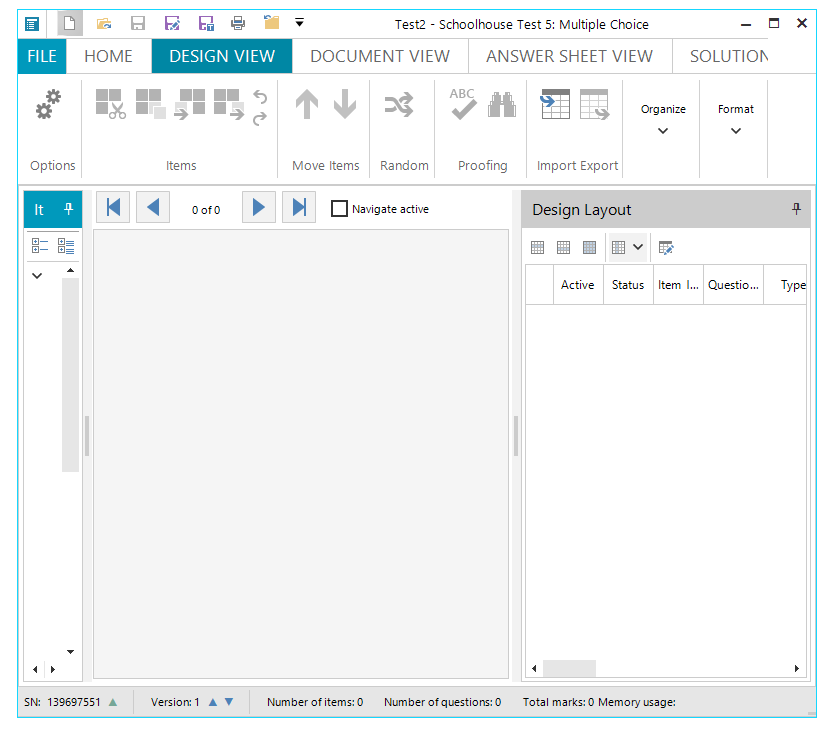The width and height of the screenshot is (832, 735).
Task: Go to the last item arrow
Action: [298, 207]
